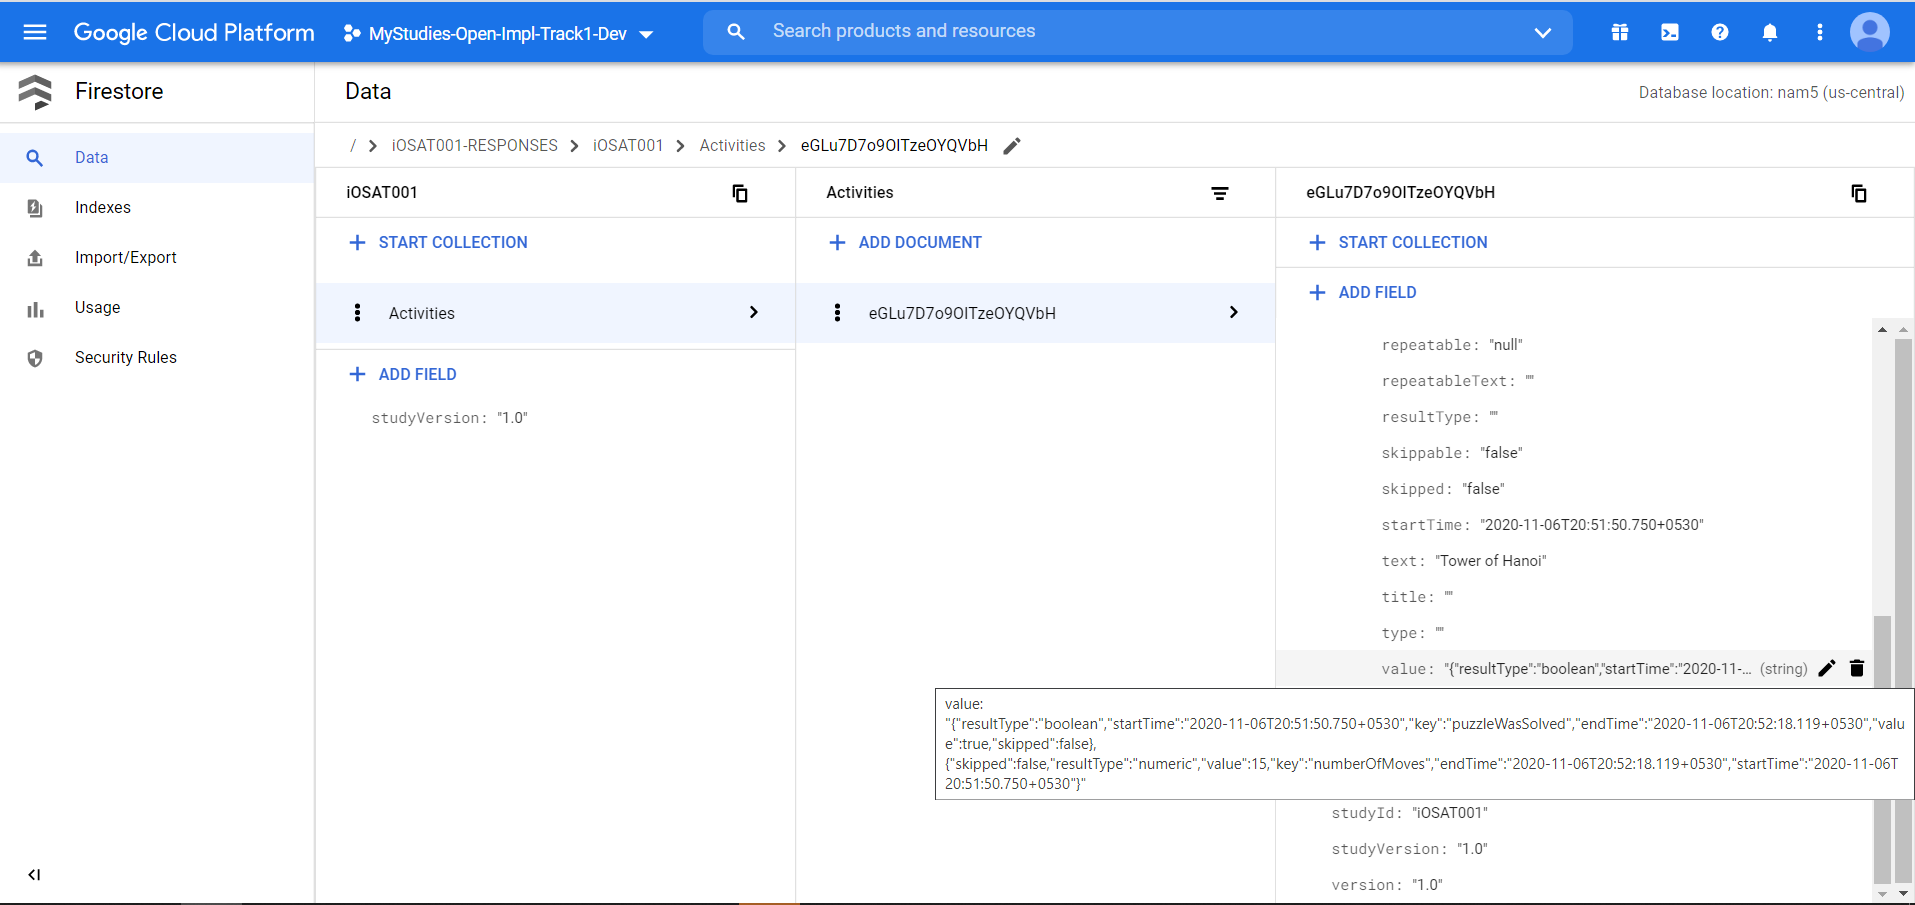The image size is (1915, 905).
Task: Select the repeatable field
Action: [1452, 345]
